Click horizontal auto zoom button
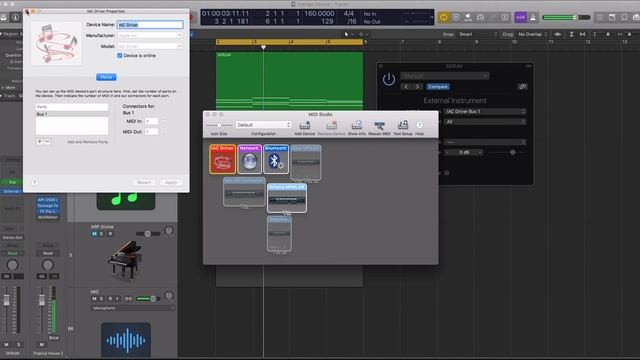This screenshot has width=640, height=360. [582, 34]
